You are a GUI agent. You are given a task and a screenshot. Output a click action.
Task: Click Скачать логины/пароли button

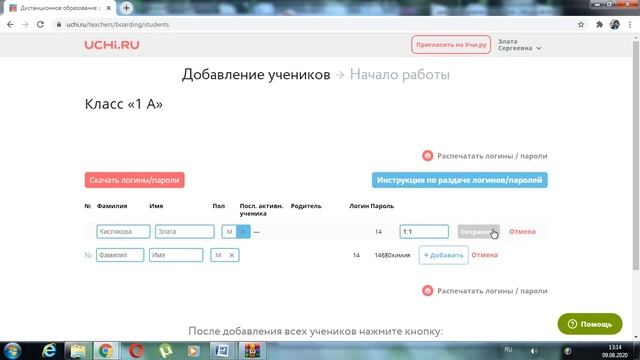click(135, 180)
